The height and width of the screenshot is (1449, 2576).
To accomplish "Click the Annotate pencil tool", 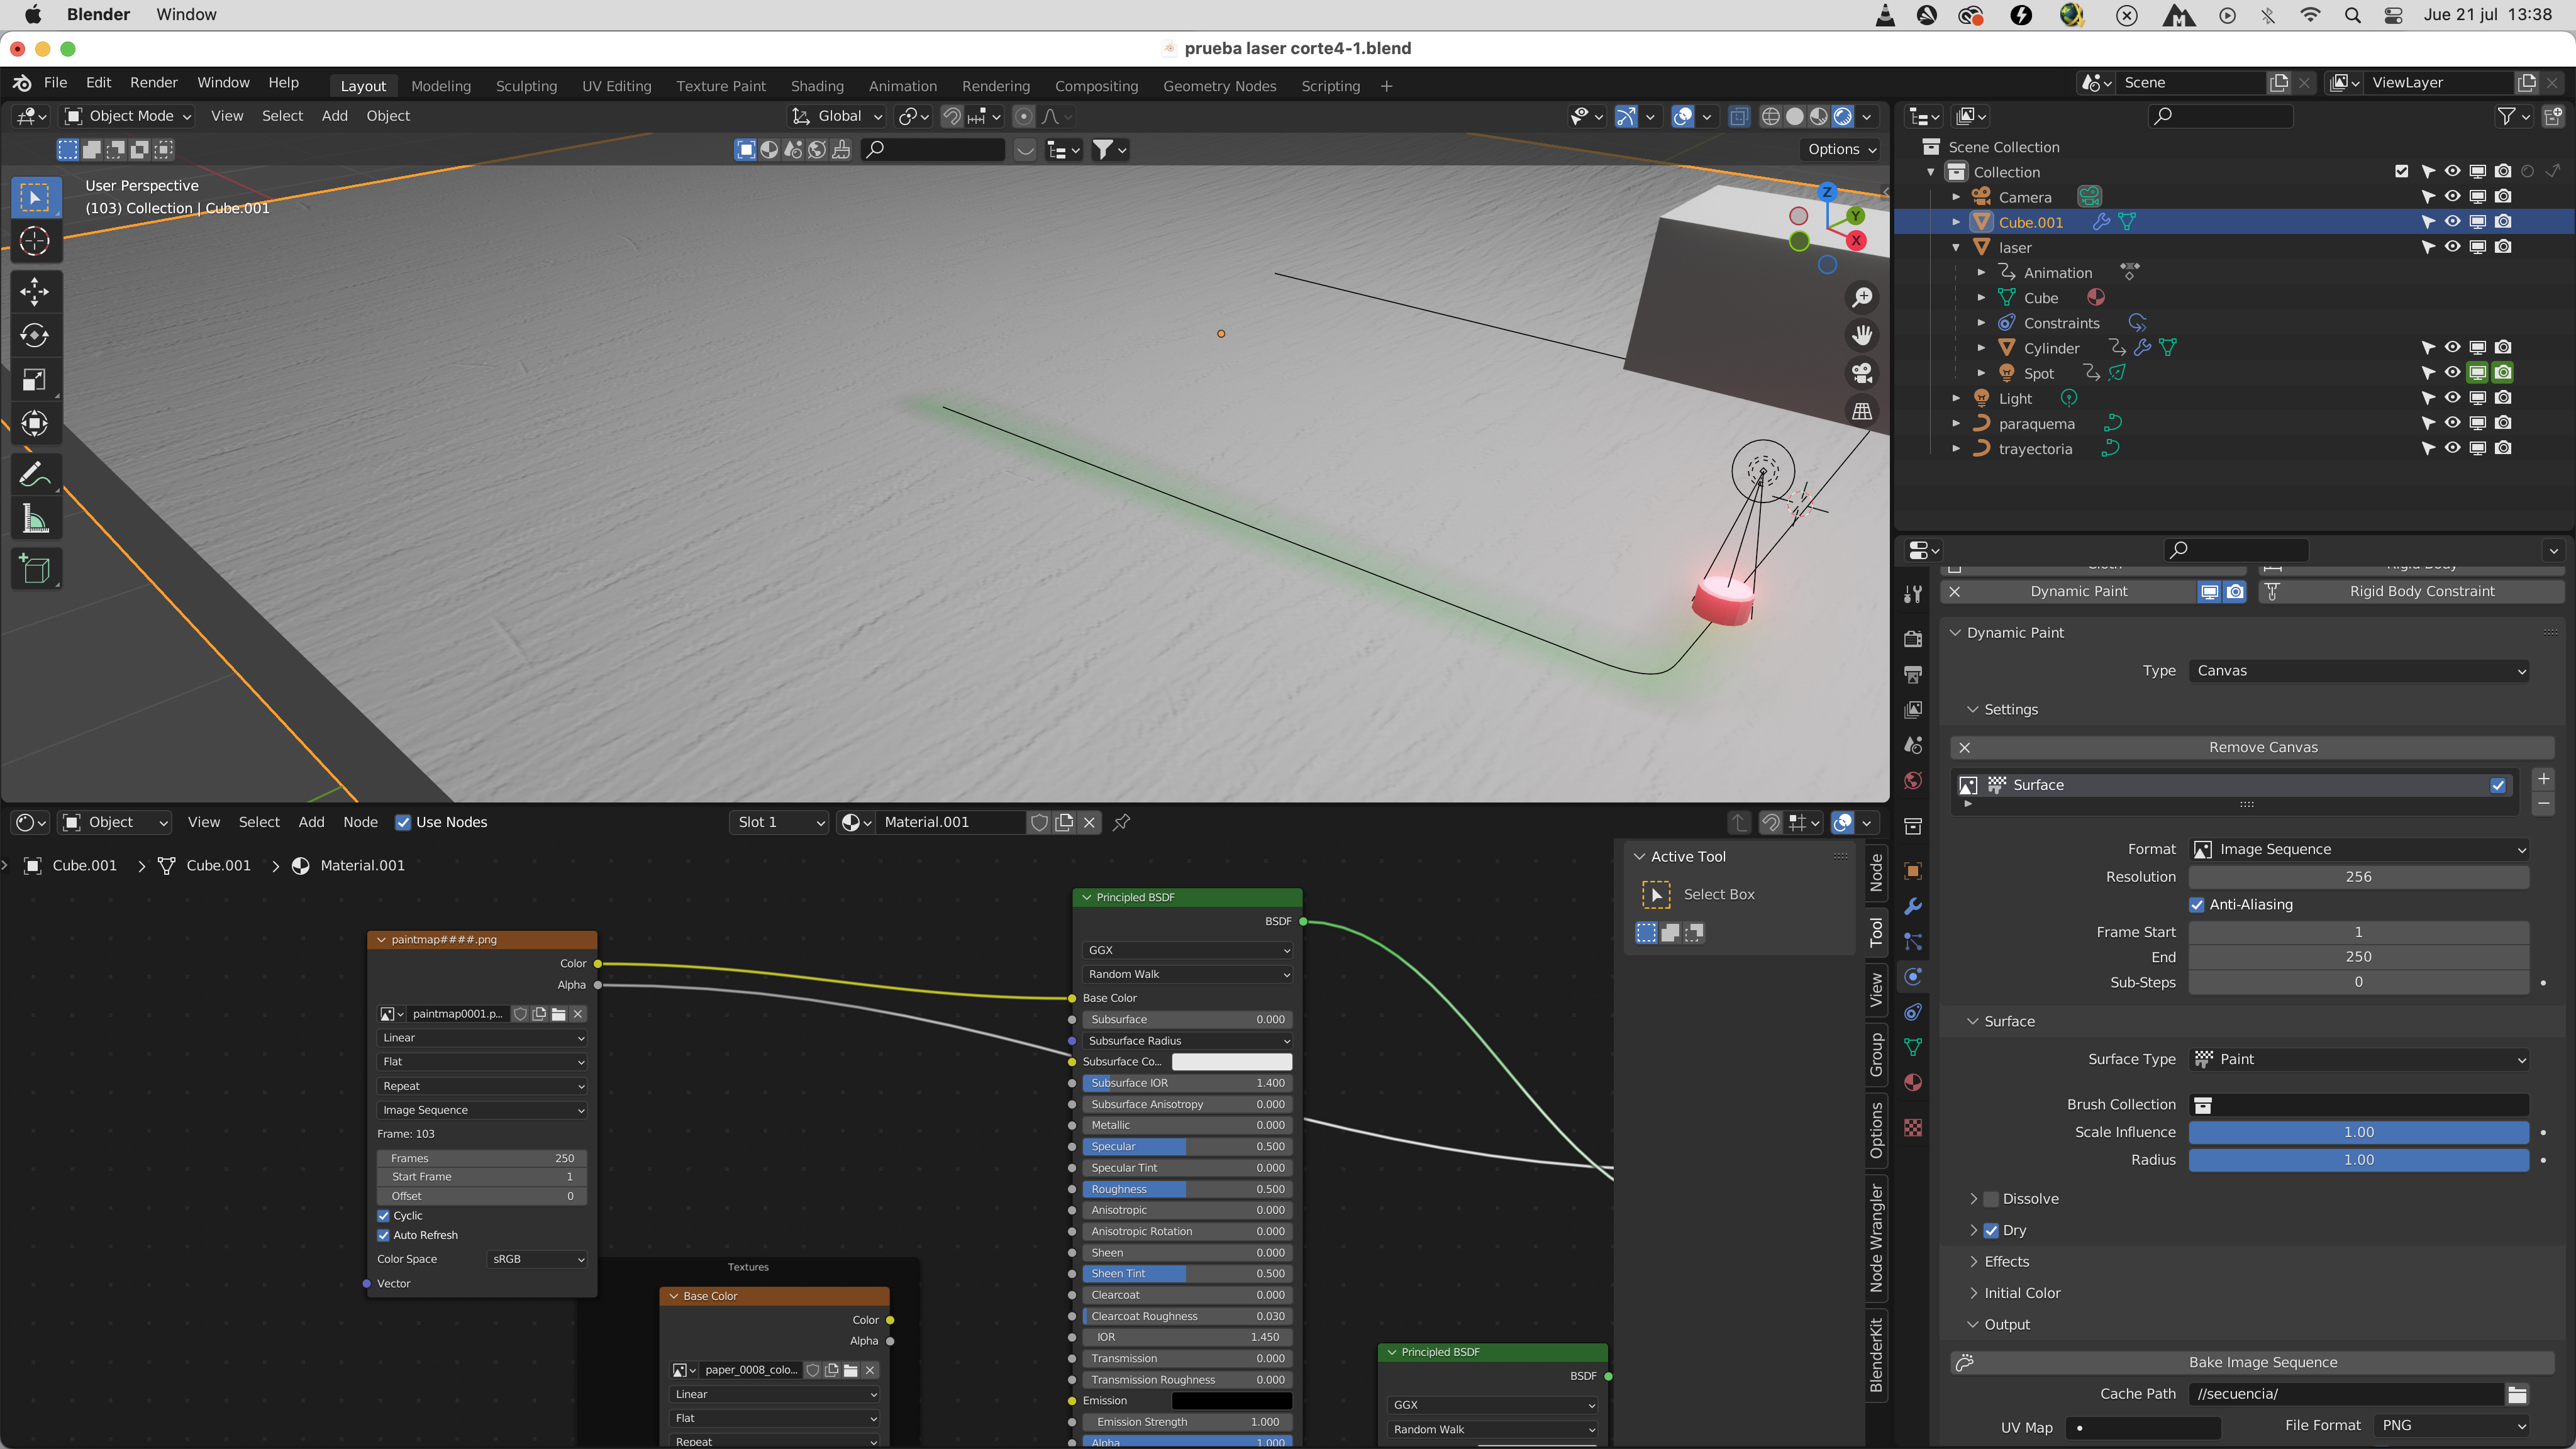I will pyautogui.click(x=34, y=474).
